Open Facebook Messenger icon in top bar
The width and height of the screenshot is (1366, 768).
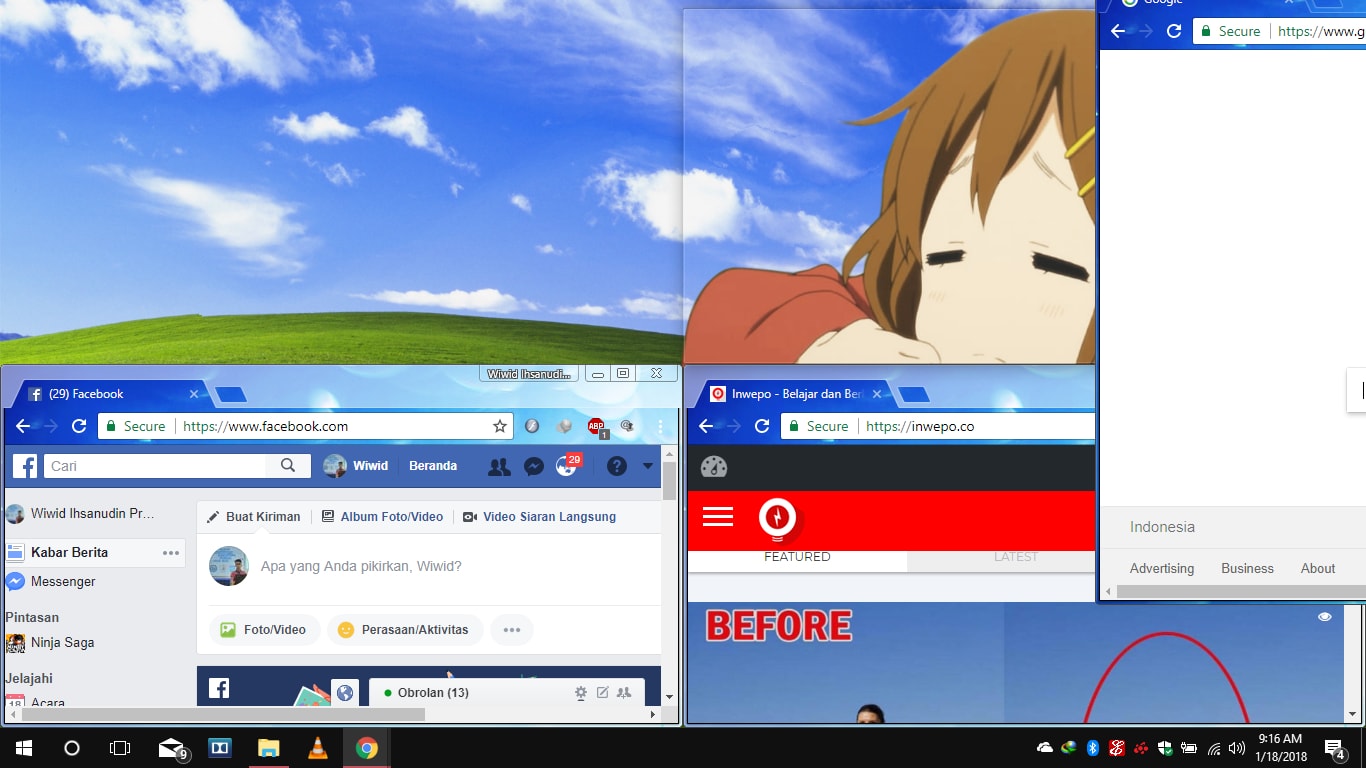pyautogui.click(x=534, y=466)
